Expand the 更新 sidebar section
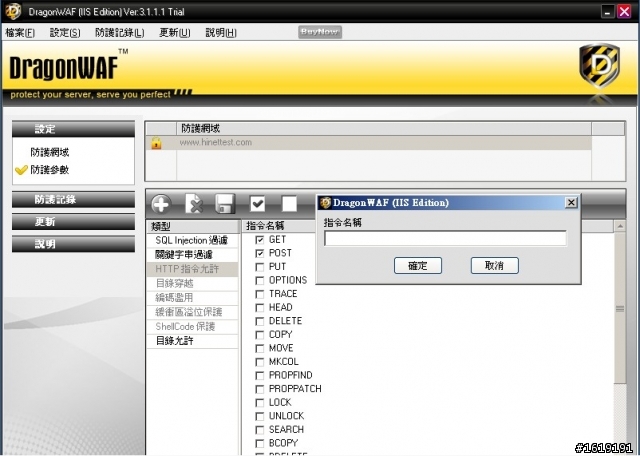This screenshot has width=640, height=456. point(73,222)
